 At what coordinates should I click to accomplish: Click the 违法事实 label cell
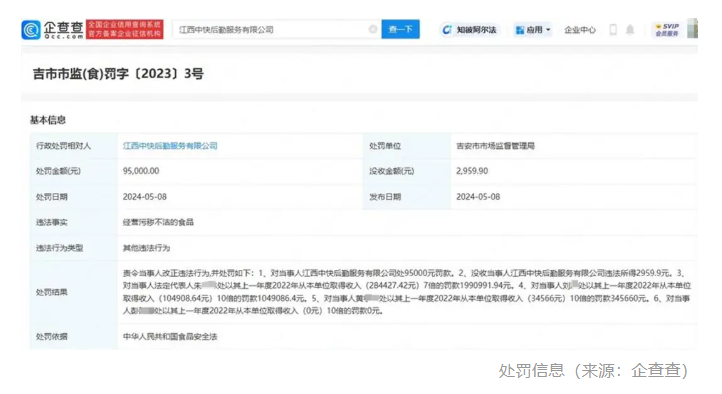coord(74,222)
